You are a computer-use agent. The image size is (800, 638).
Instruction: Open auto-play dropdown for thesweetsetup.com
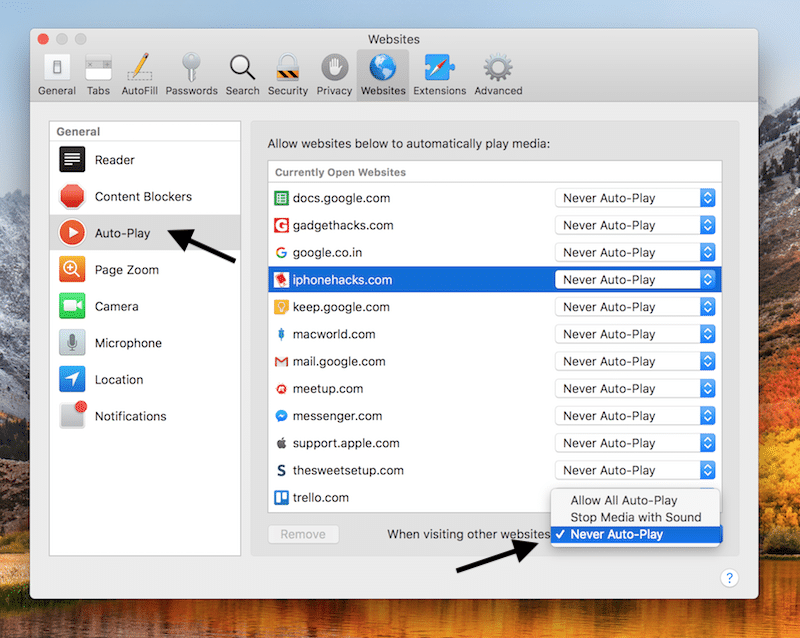tap(636, 470)
